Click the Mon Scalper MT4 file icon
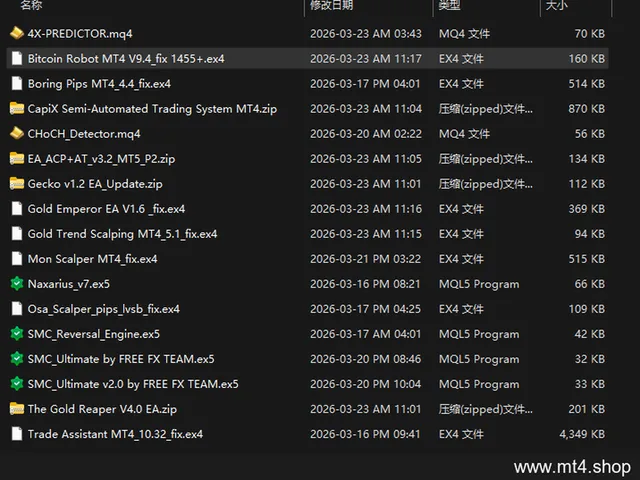 pyautogui.click(x=17, y=259)
